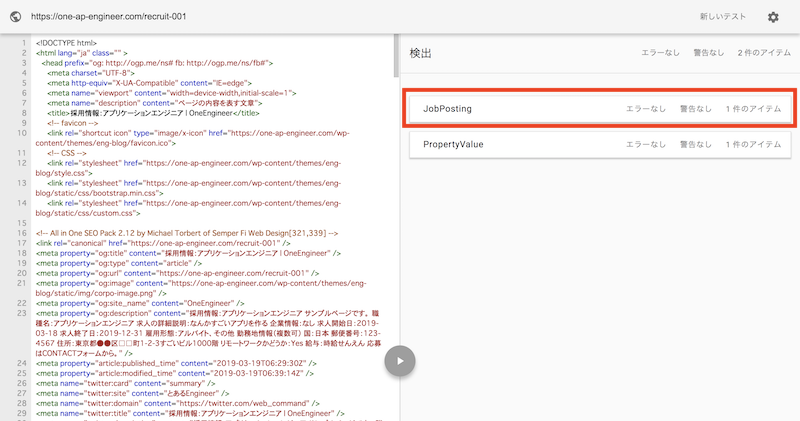
Task: Start a new test via 新しいテスト
Action: coord(722,16)
